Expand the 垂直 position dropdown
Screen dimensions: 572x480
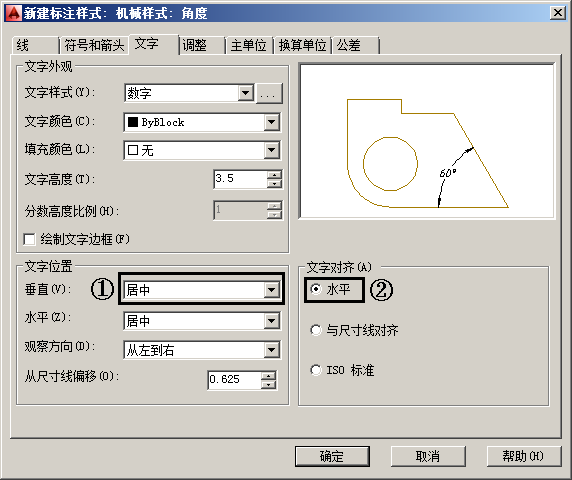pyautogui.click(x=272, y=290)
